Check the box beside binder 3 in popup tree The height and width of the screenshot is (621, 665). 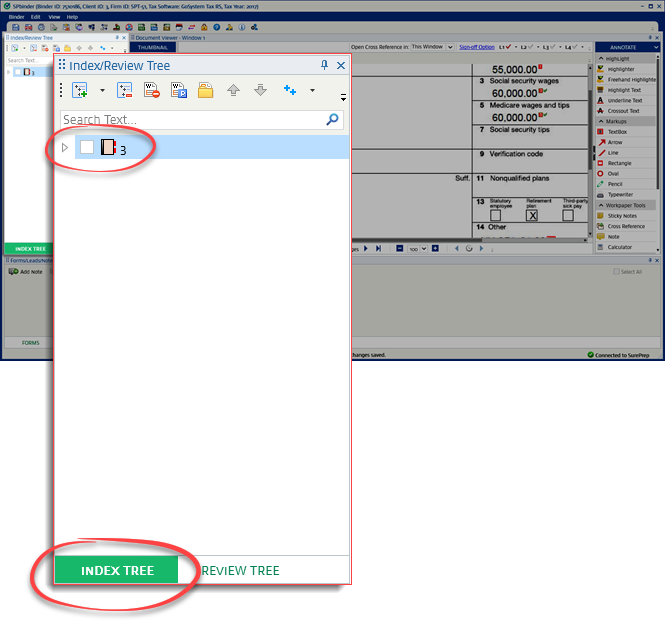tap(87, 147)
